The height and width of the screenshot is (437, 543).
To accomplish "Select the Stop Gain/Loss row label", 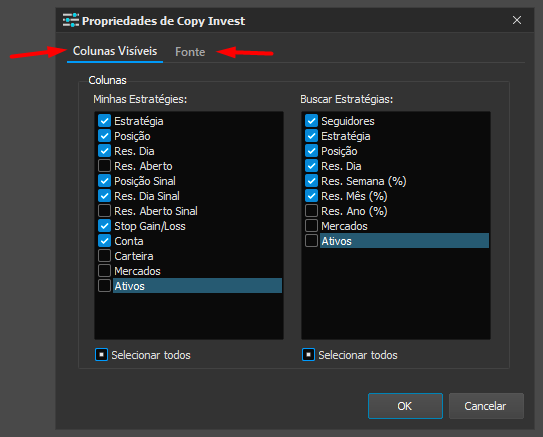I will (x=150, y=226).
